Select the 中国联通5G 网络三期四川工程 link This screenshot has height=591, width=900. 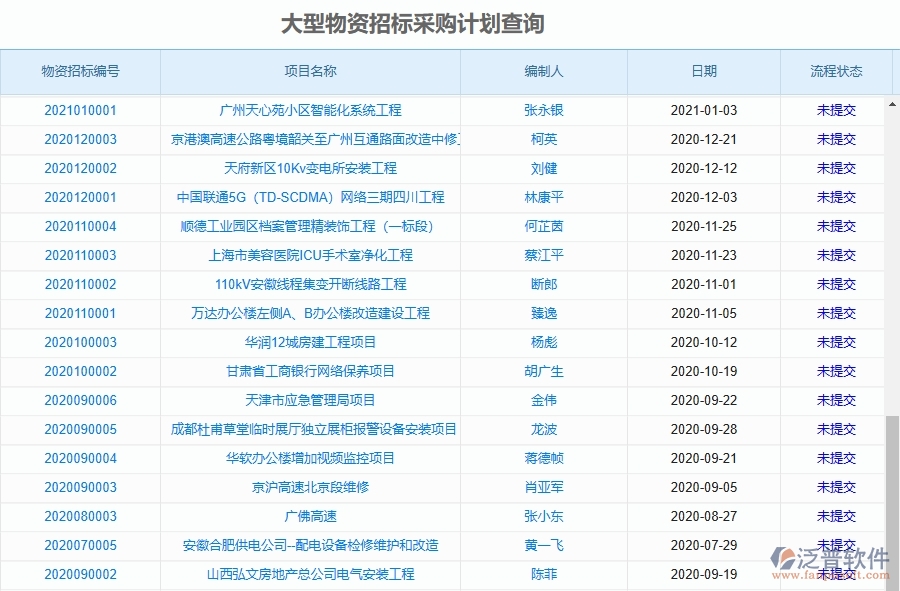pyautogui.click(x=312, y=197)
